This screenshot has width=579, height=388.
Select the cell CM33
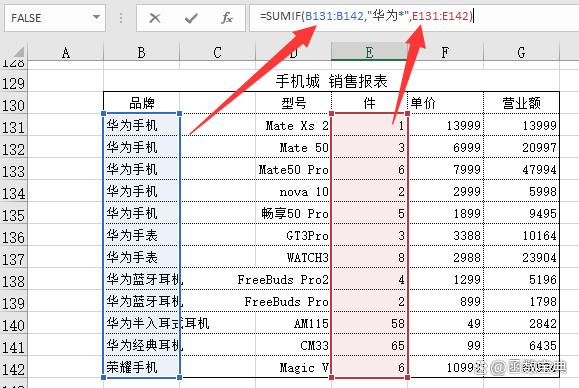[294, 345]
